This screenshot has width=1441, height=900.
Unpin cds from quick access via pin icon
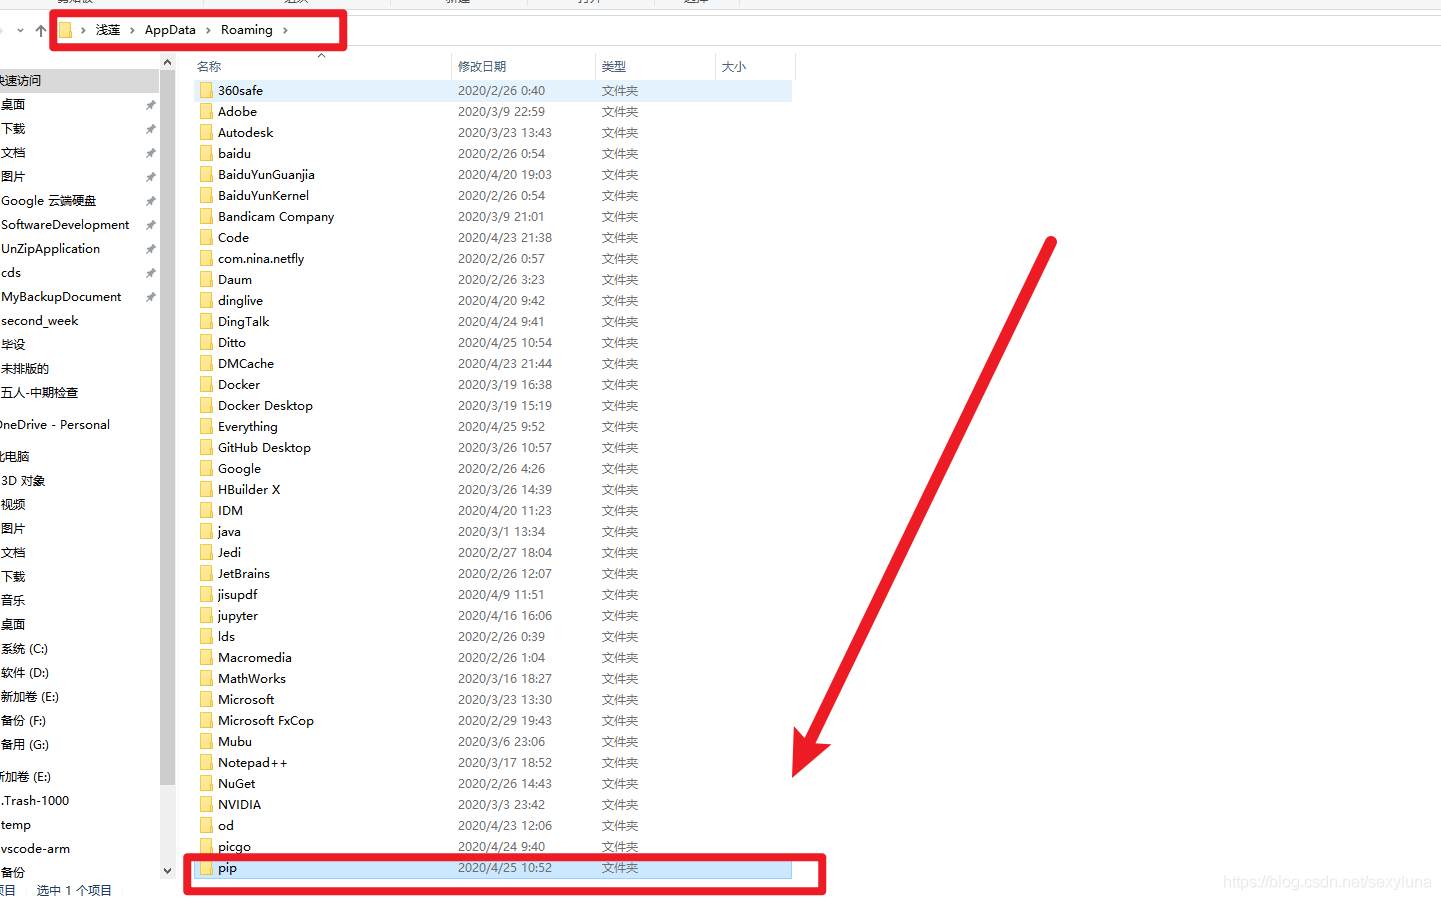click(150, 273)
